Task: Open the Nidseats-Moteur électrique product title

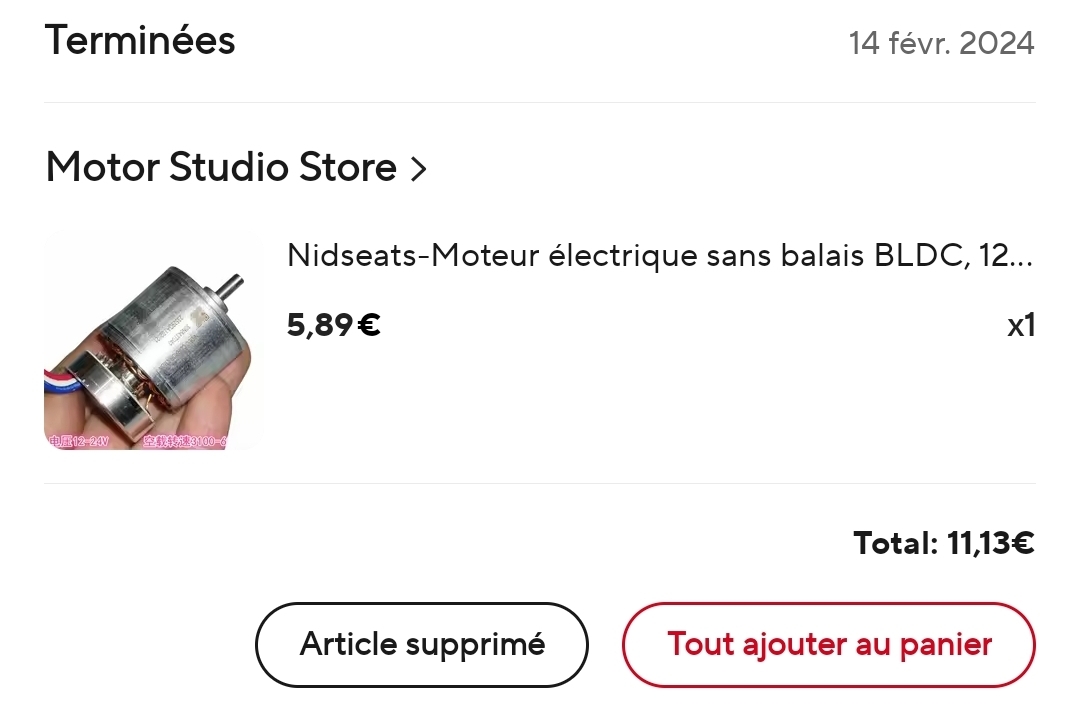Action: (x=659, y=256)
